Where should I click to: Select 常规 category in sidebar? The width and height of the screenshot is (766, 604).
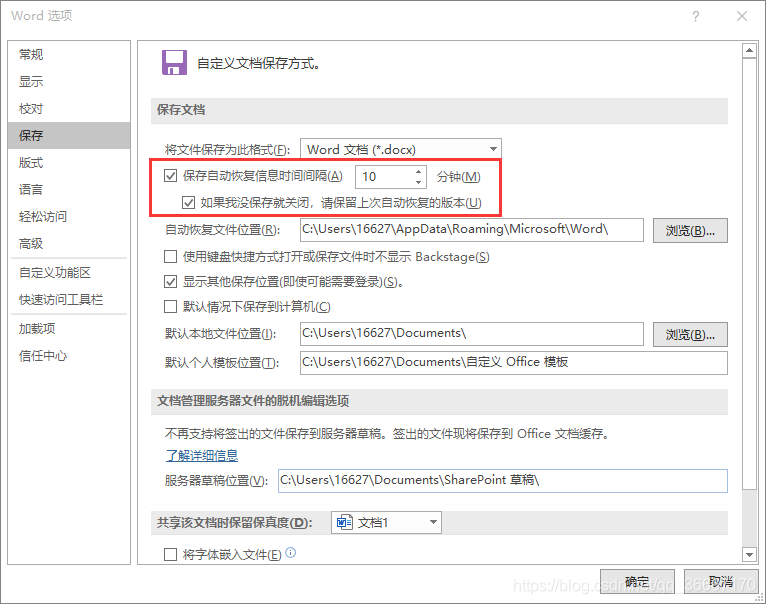click(69, 54)
